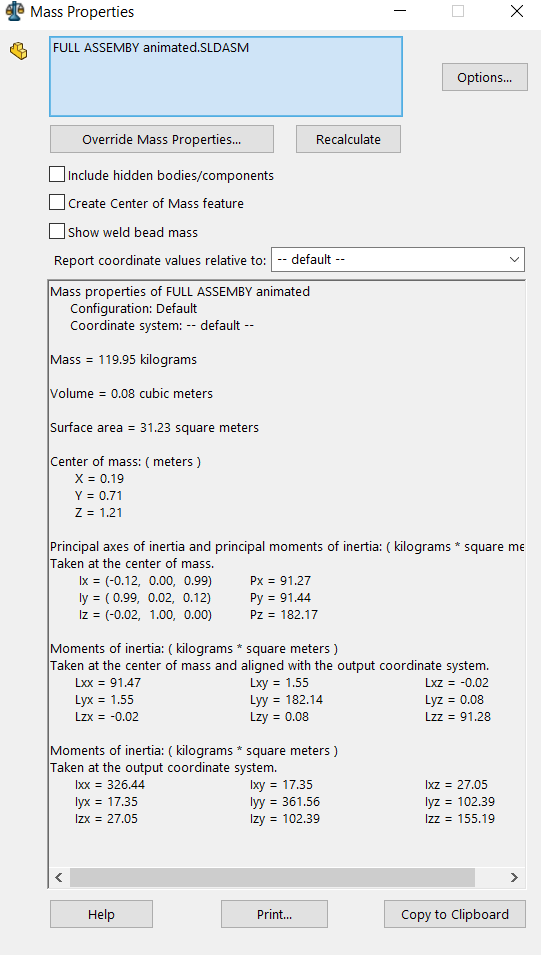Minimize the Mass Properties window
The height and width of the screenshot is (955, 541).
coord(400,11)
